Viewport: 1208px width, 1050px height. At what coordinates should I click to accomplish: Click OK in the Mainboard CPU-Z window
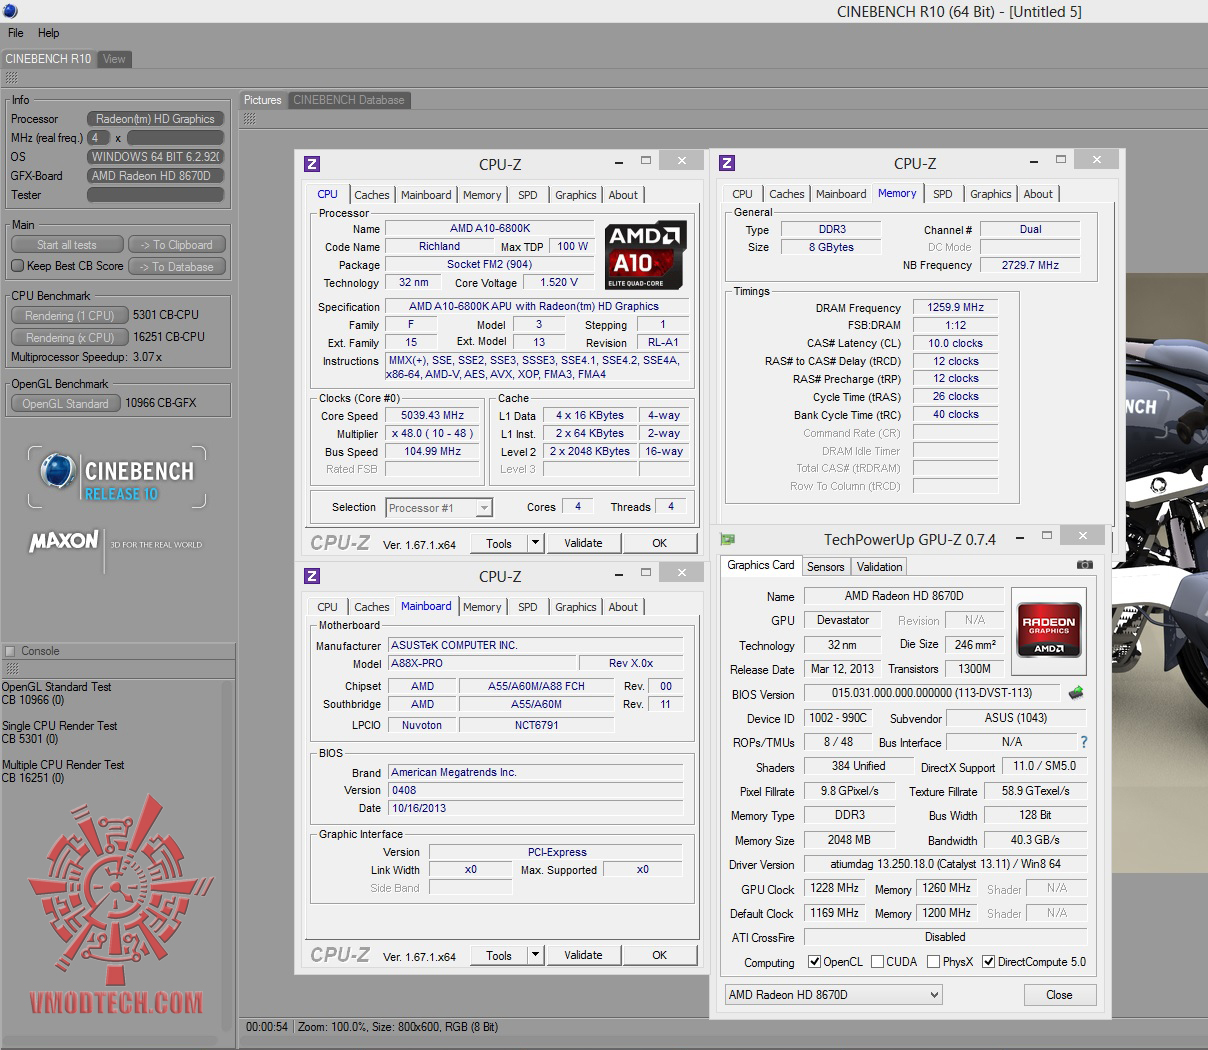pyautogui.click(x=660, y=955)
